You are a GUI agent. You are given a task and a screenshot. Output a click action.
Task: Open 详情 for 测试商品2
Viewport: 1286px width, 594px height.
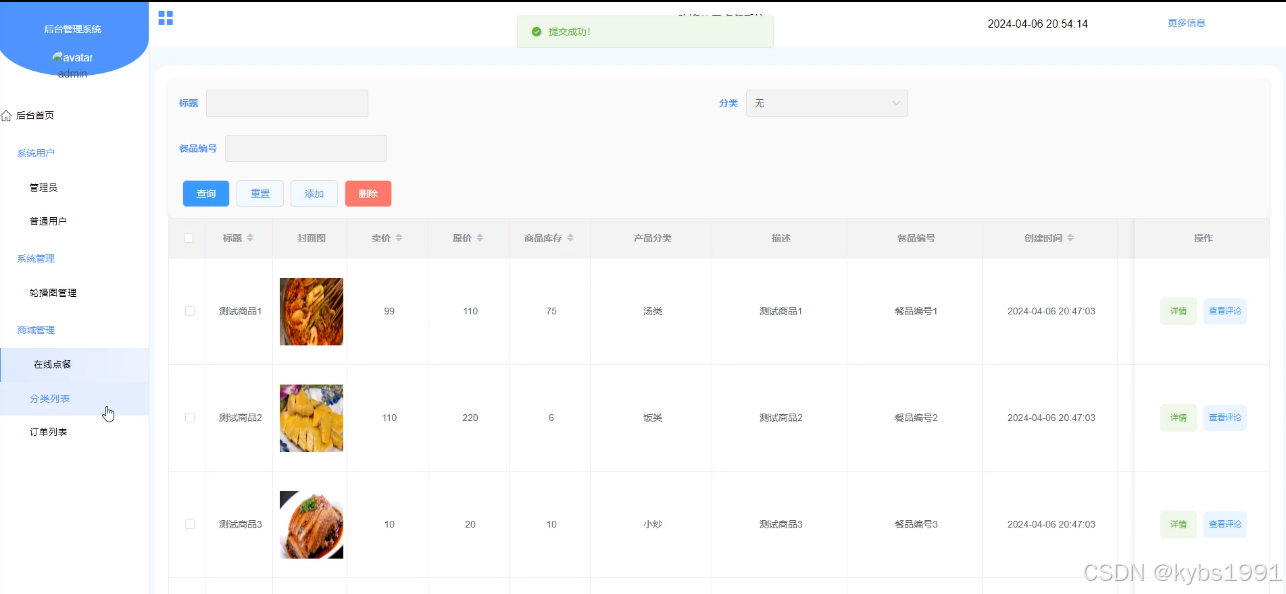pos(1178,418)
